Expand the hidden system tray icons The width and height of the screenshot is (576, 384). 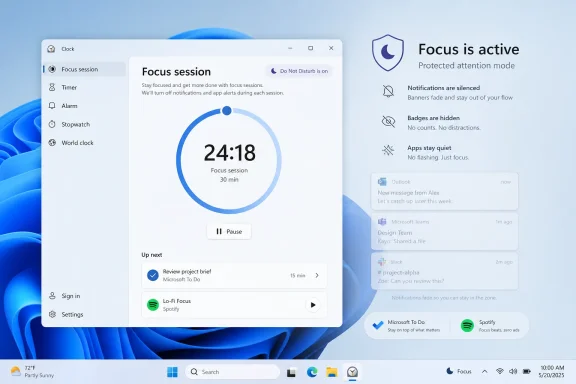485,372
